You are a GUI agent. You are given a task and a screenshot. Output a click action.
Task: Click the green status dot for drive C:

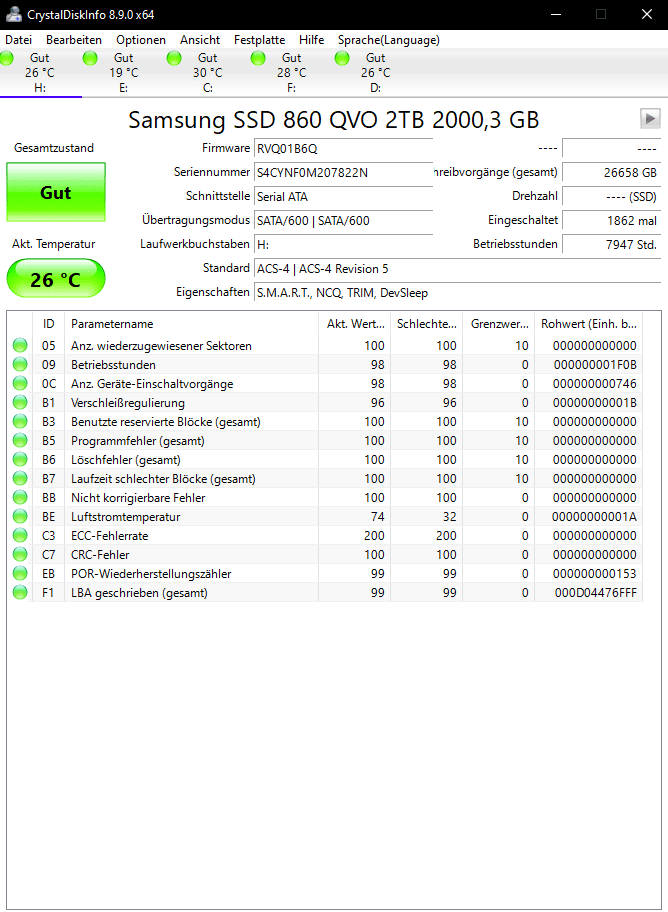tap(174, 58)
